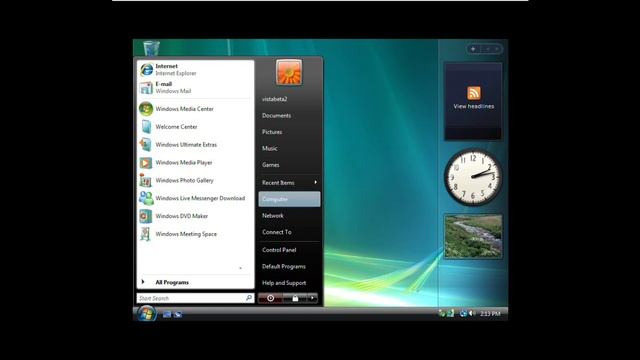The image size is (640, 360).
Task: Open Help and Support
Action: coord(289,283)
